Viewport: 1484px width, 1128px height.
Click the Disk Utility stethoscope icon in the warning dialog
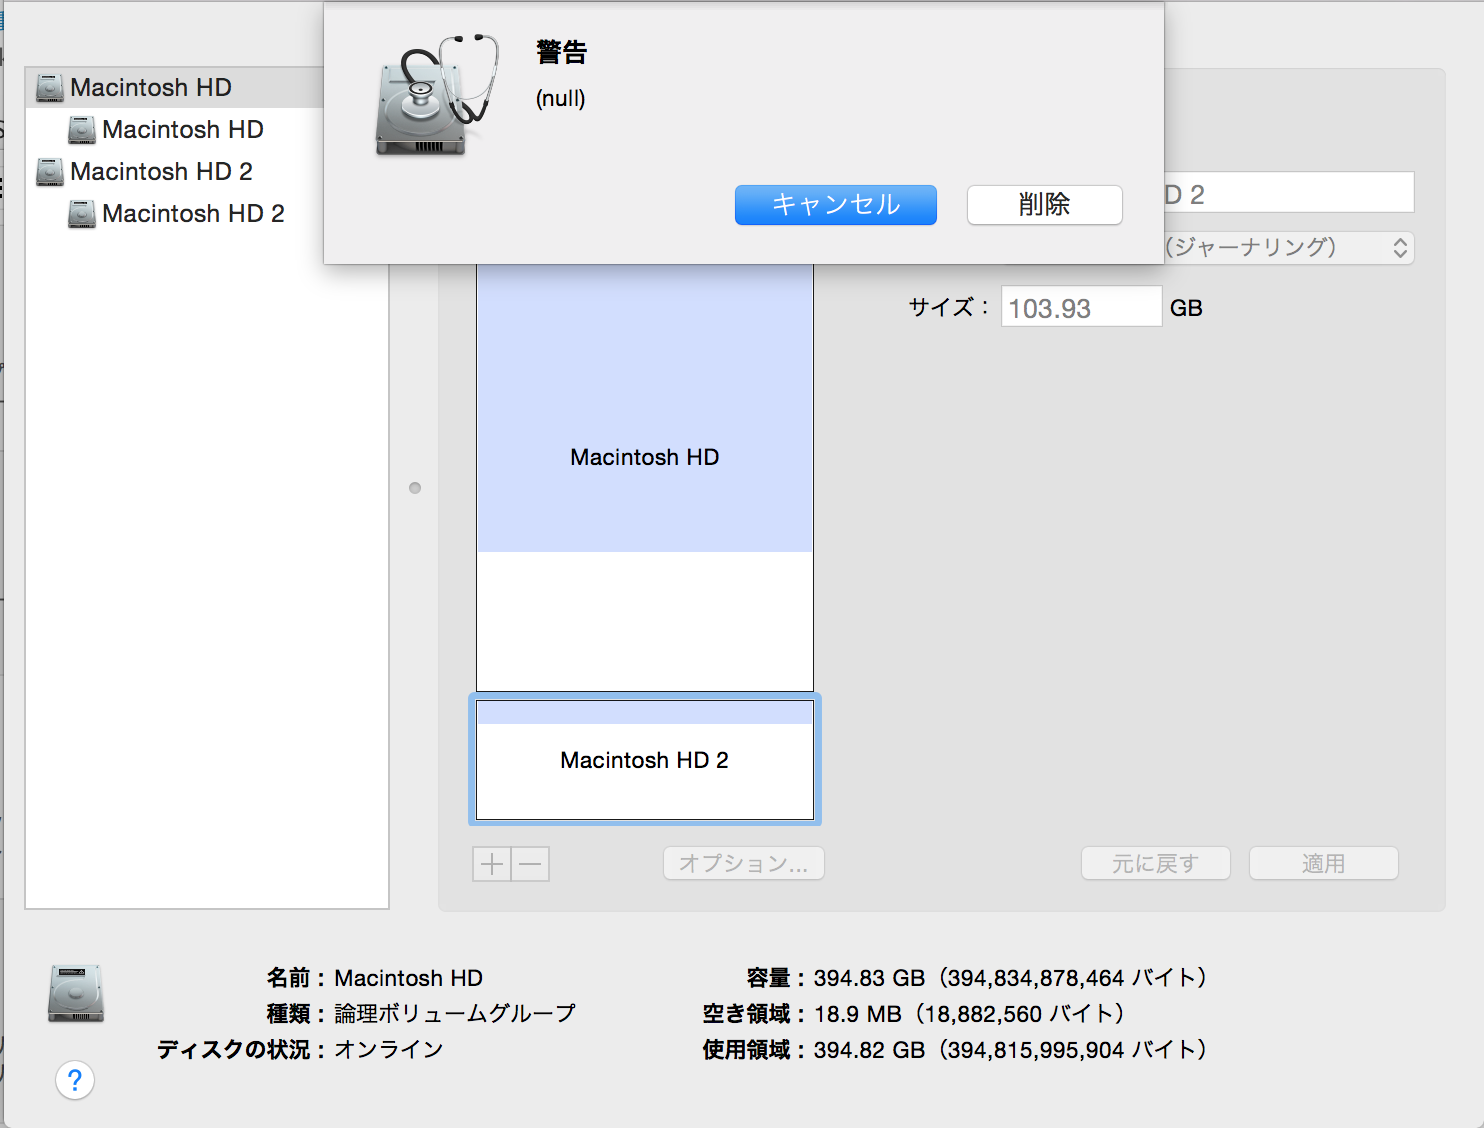click(x=437, y=96)
